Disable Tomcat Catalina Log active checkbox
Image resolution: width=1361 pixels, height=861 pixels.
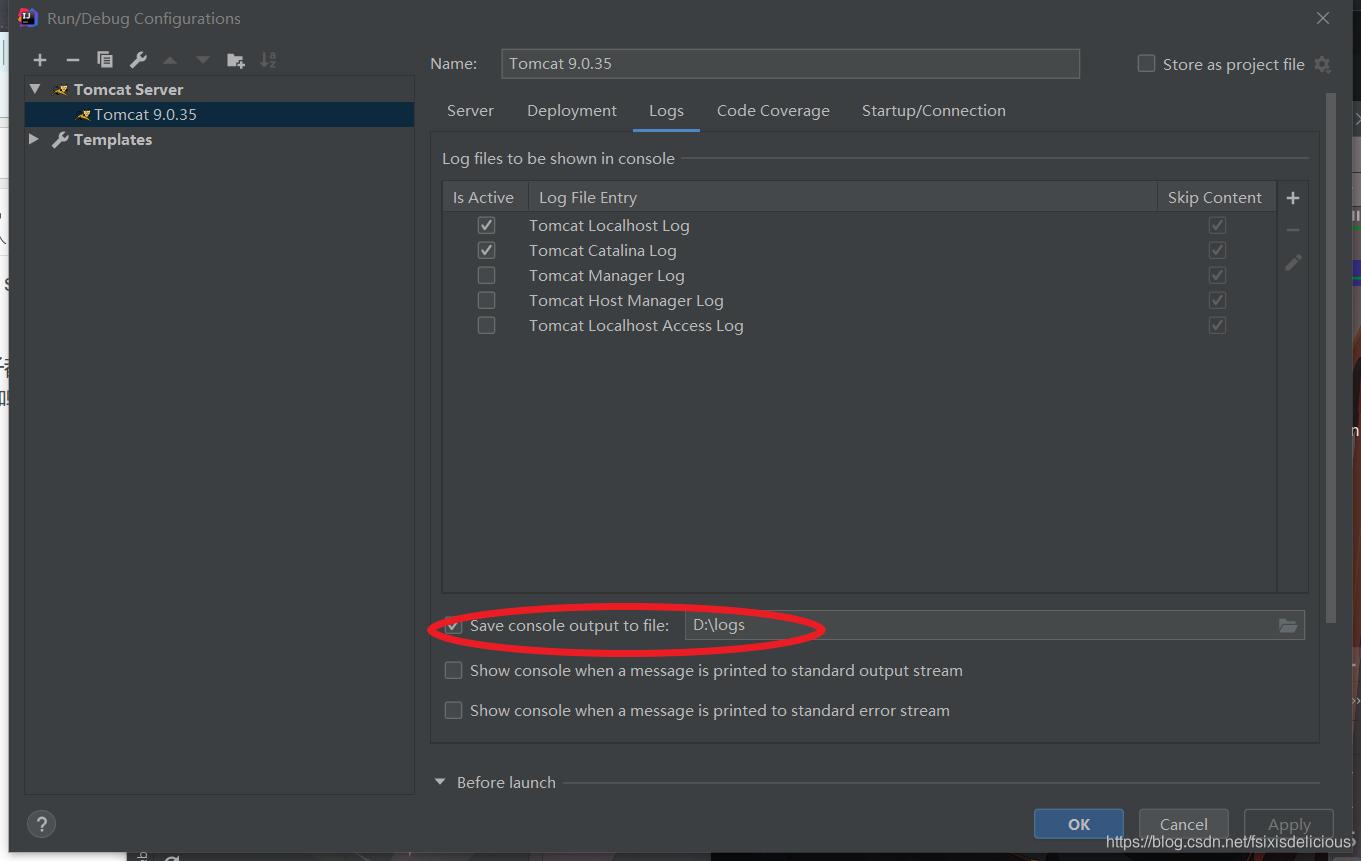click(486, 250)
